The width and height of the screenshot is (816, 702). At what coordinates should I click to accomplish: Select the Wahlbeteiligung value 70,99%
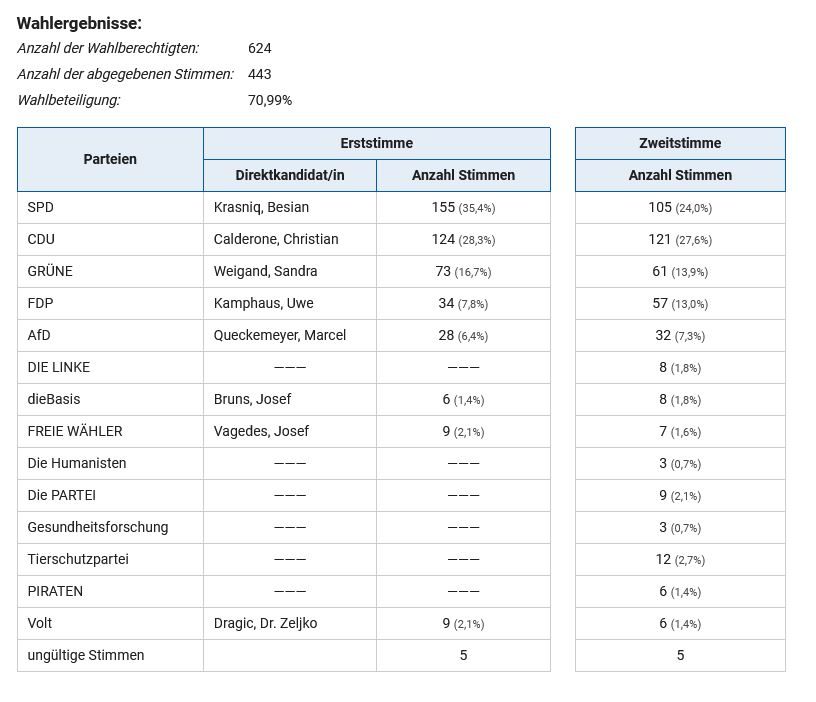point(270,100)
